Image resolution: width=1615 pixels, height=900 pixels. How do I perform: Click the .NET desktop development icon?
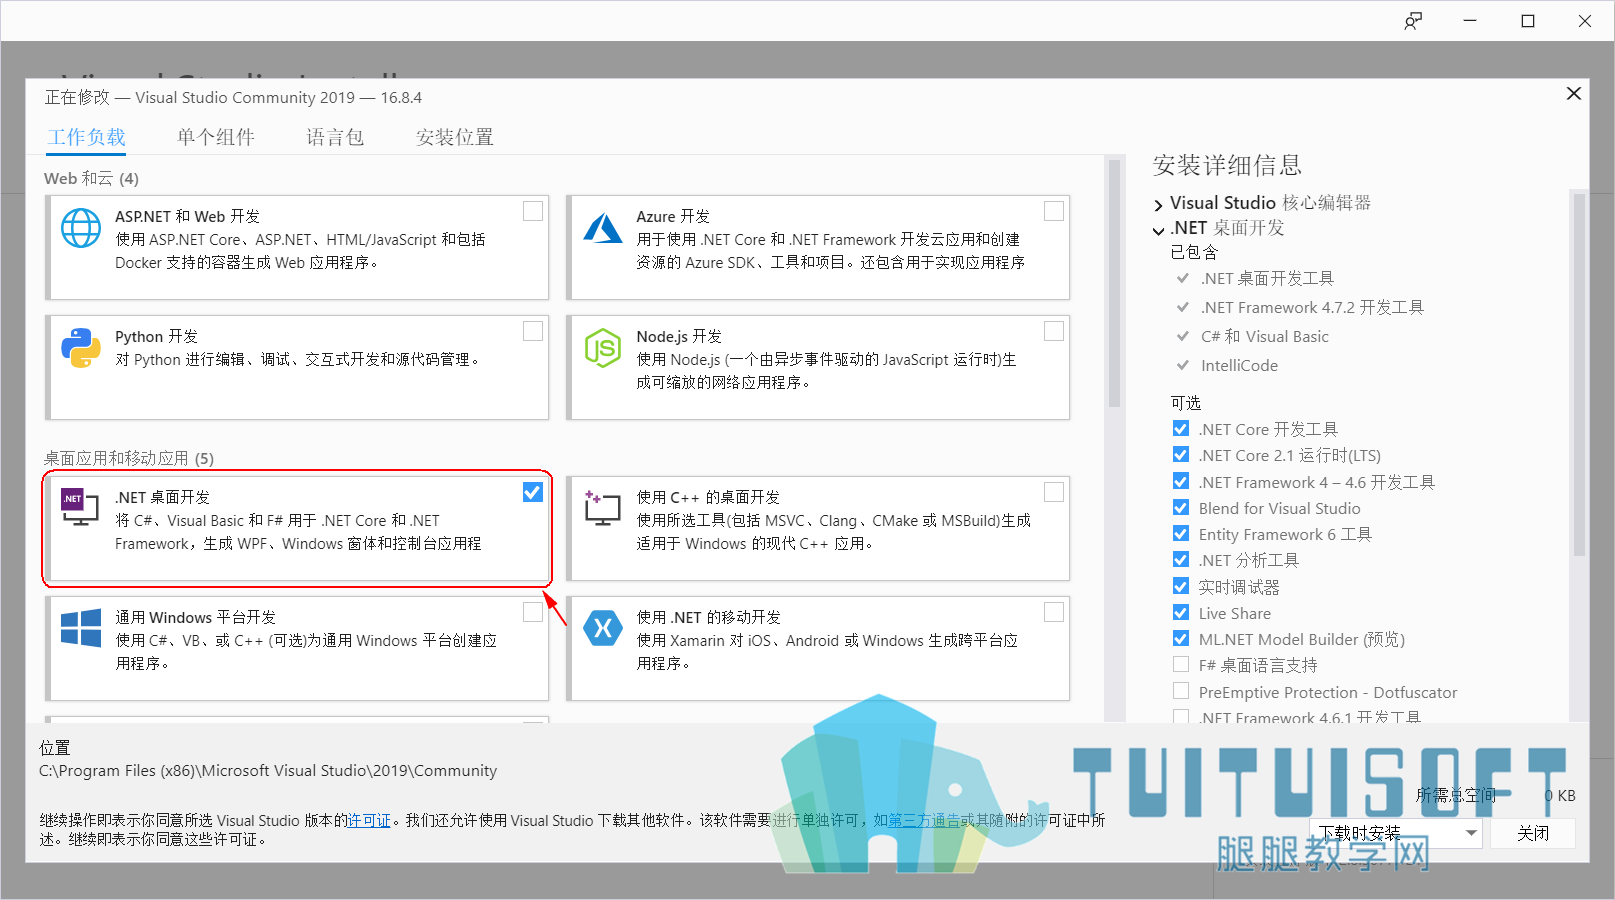point(80,507)
